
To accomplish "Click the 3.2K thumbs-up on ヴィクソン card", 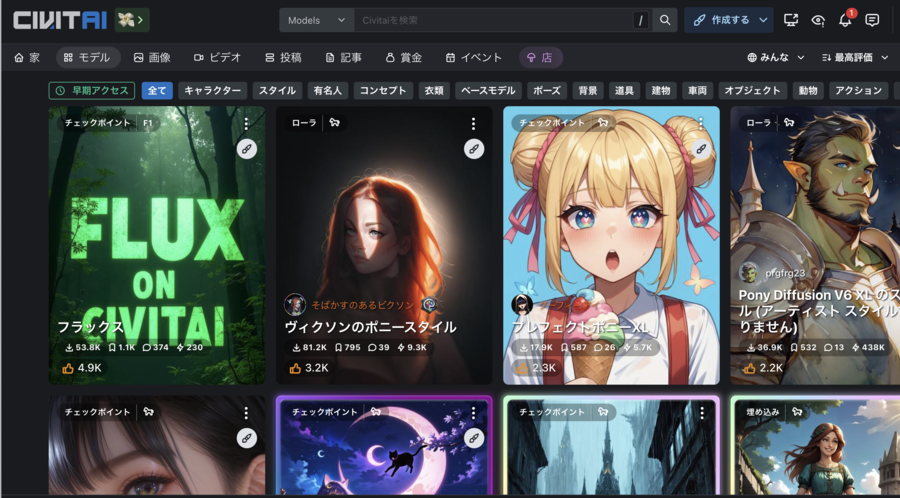I will pyautogui.click(x=309, y=368).
